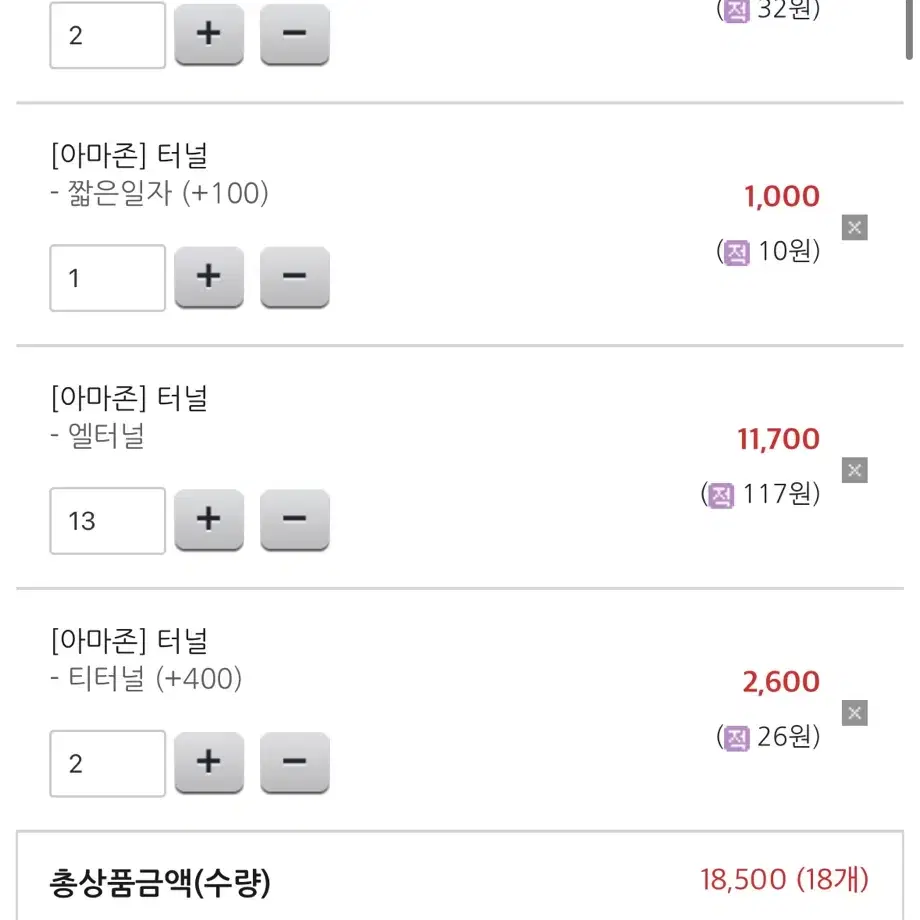This screenshot has height=920, width=920.
Task: Click plus button on topmost item with quantity 2
Action: pos(209,34)
